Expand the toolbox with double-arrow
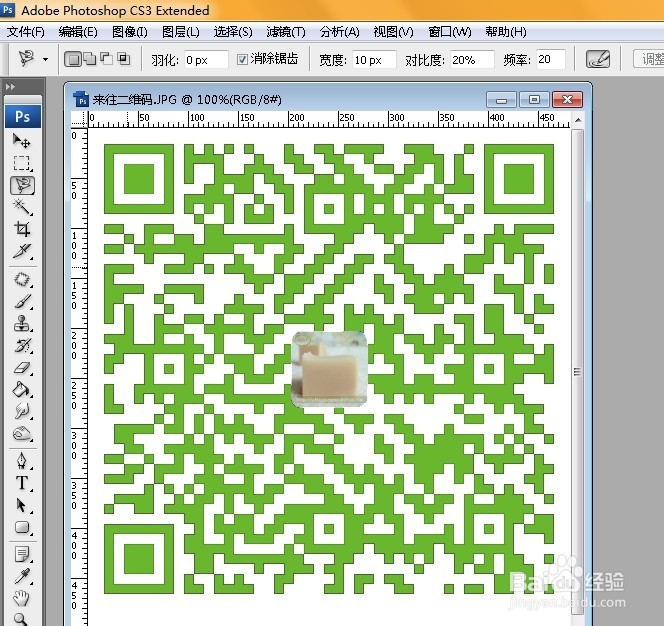Image resolution: width=664 pixels, height=626 pixels. tap(10, 87)
